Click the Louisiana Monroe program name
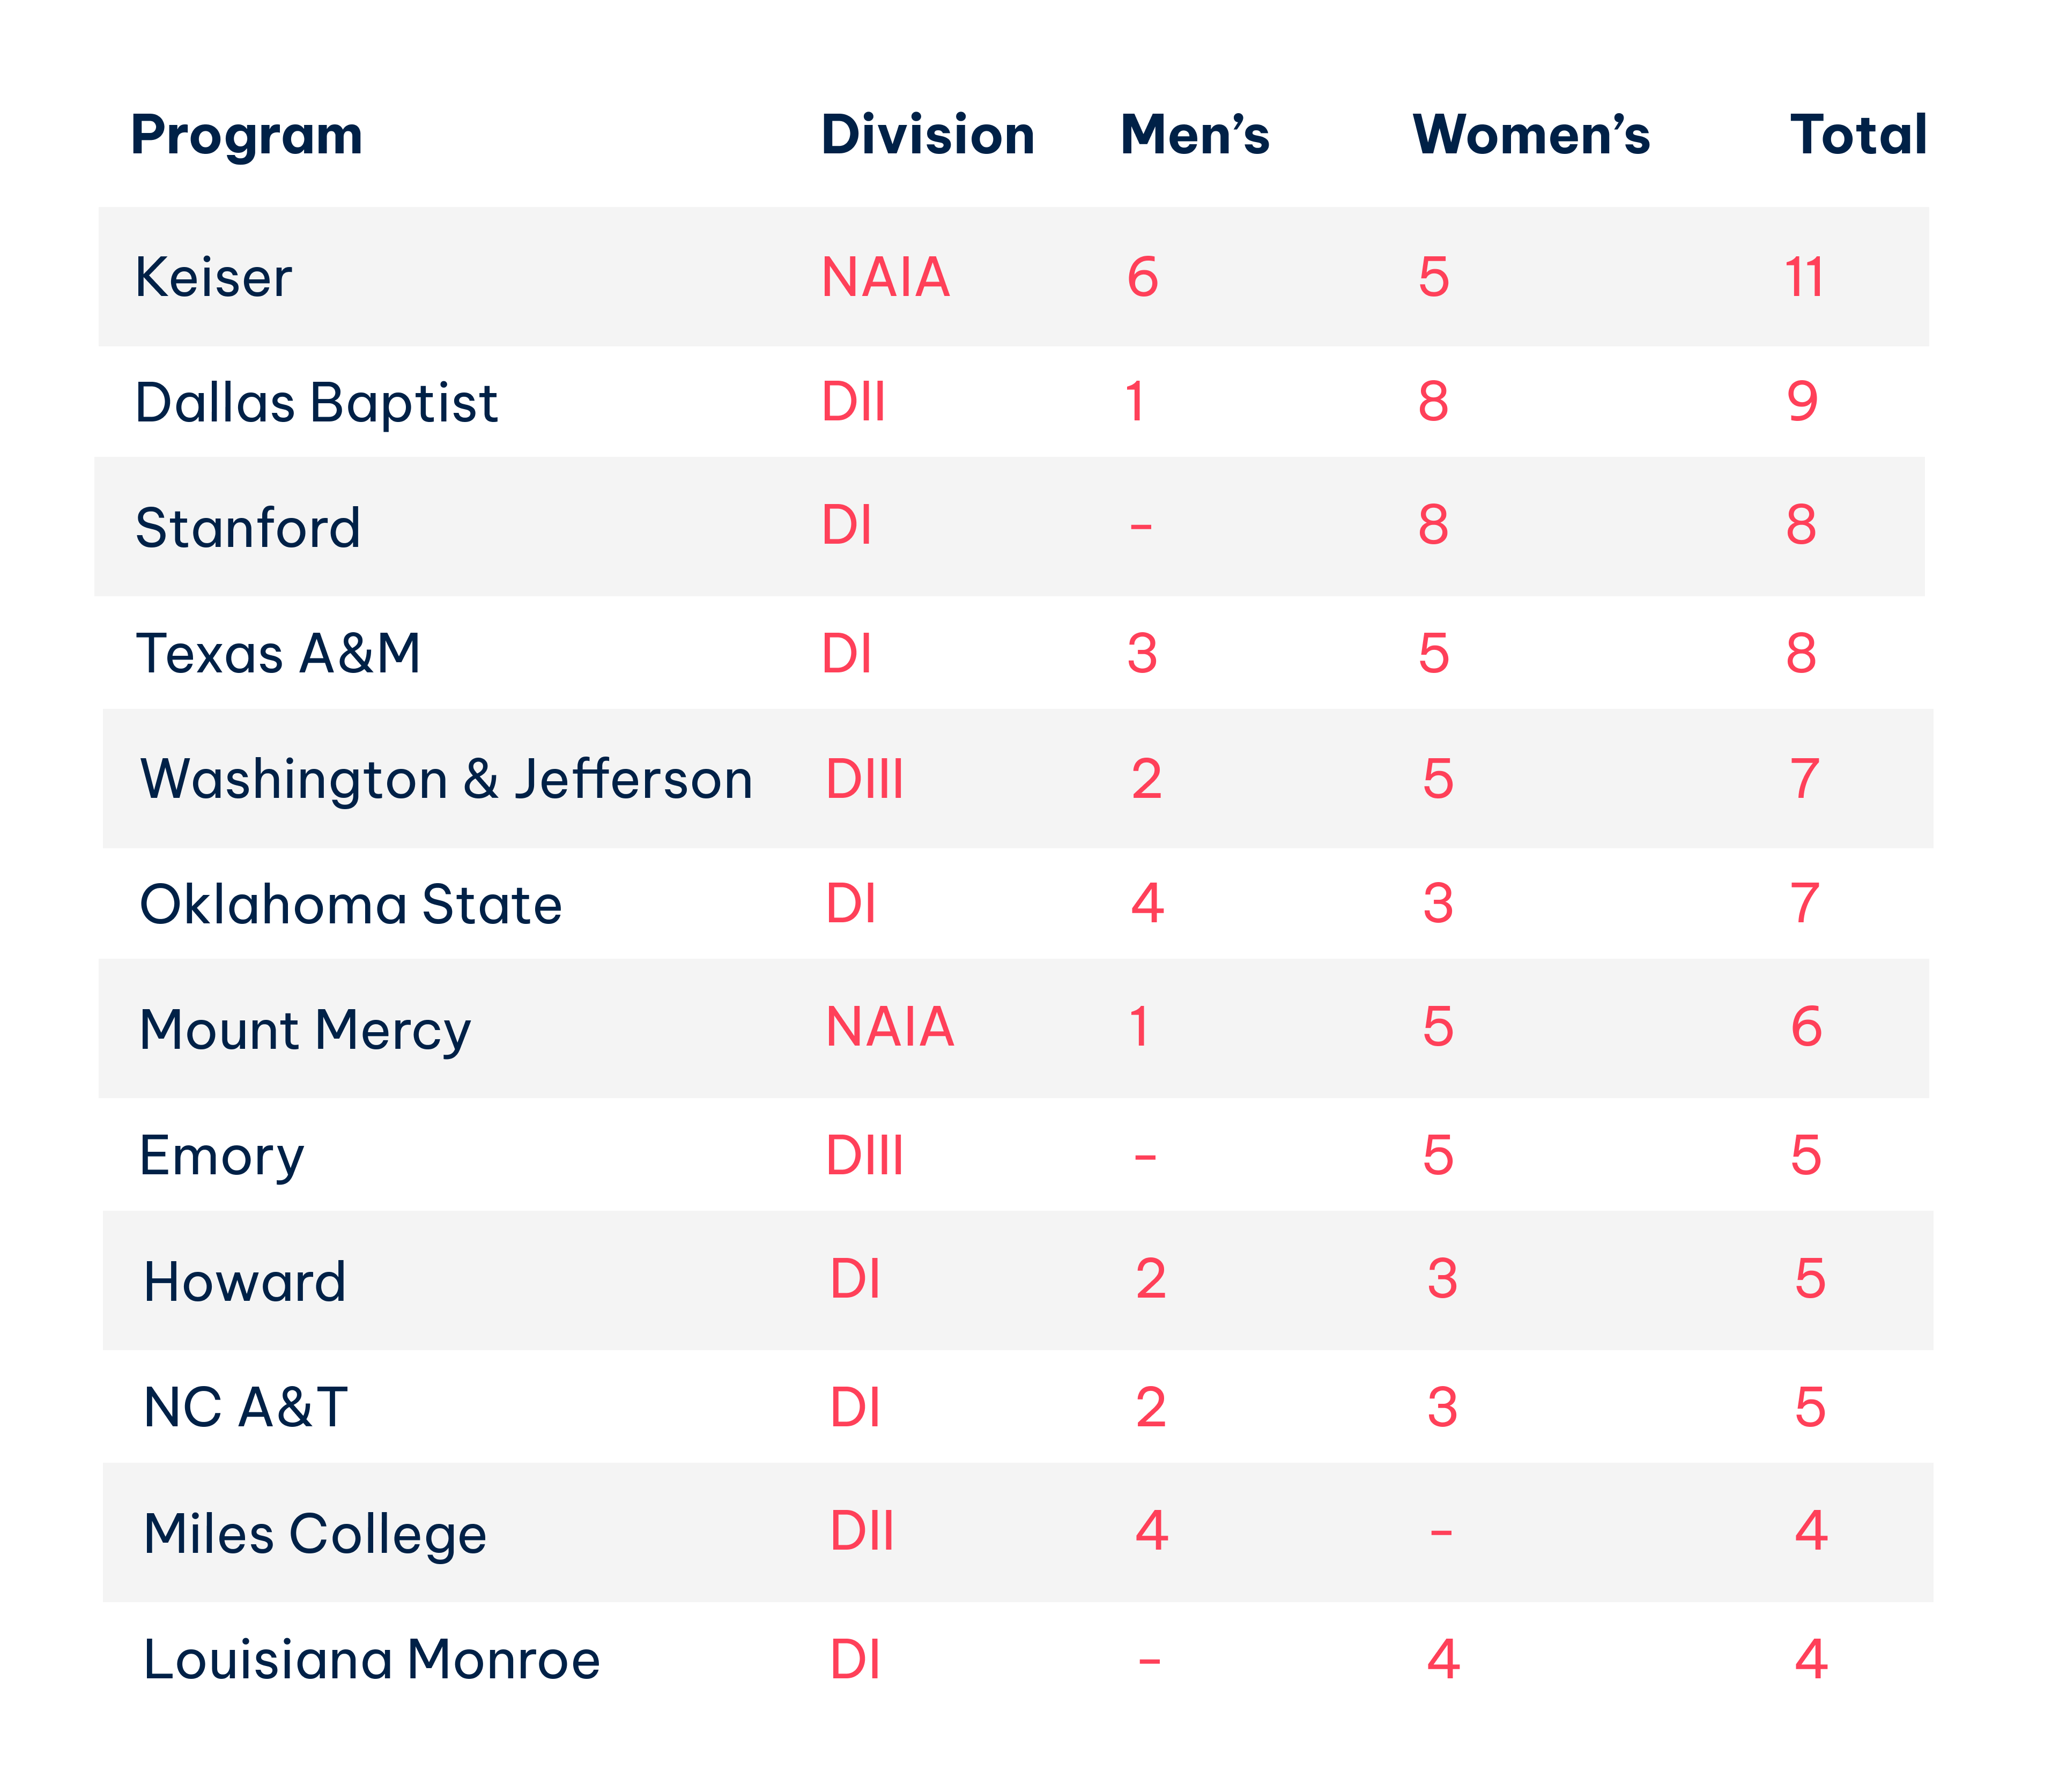 (371, 1659)
